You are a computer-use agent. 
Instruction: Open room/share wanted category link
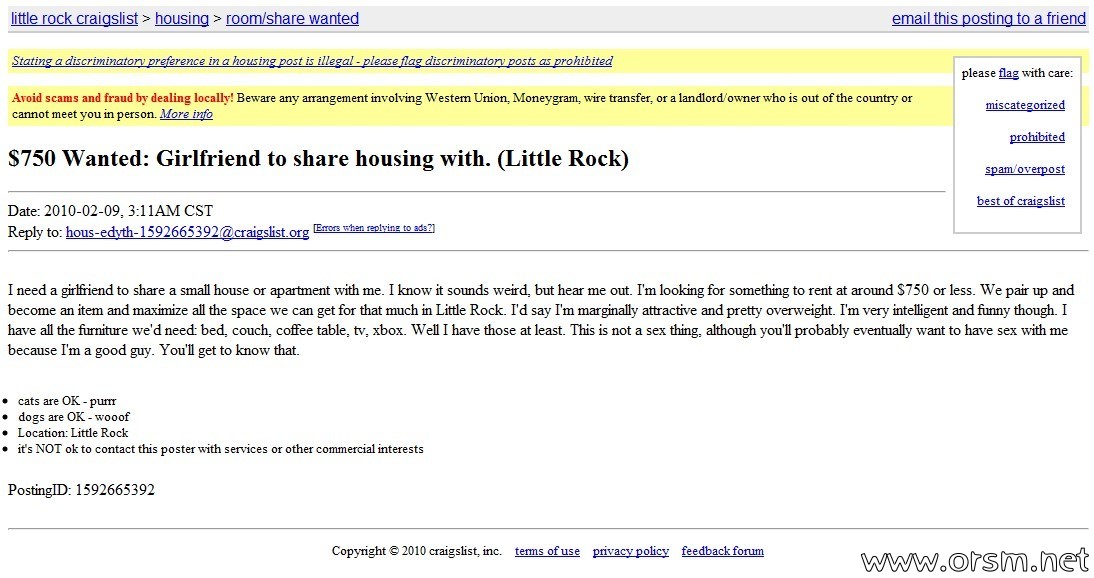(x=292, y=19)
